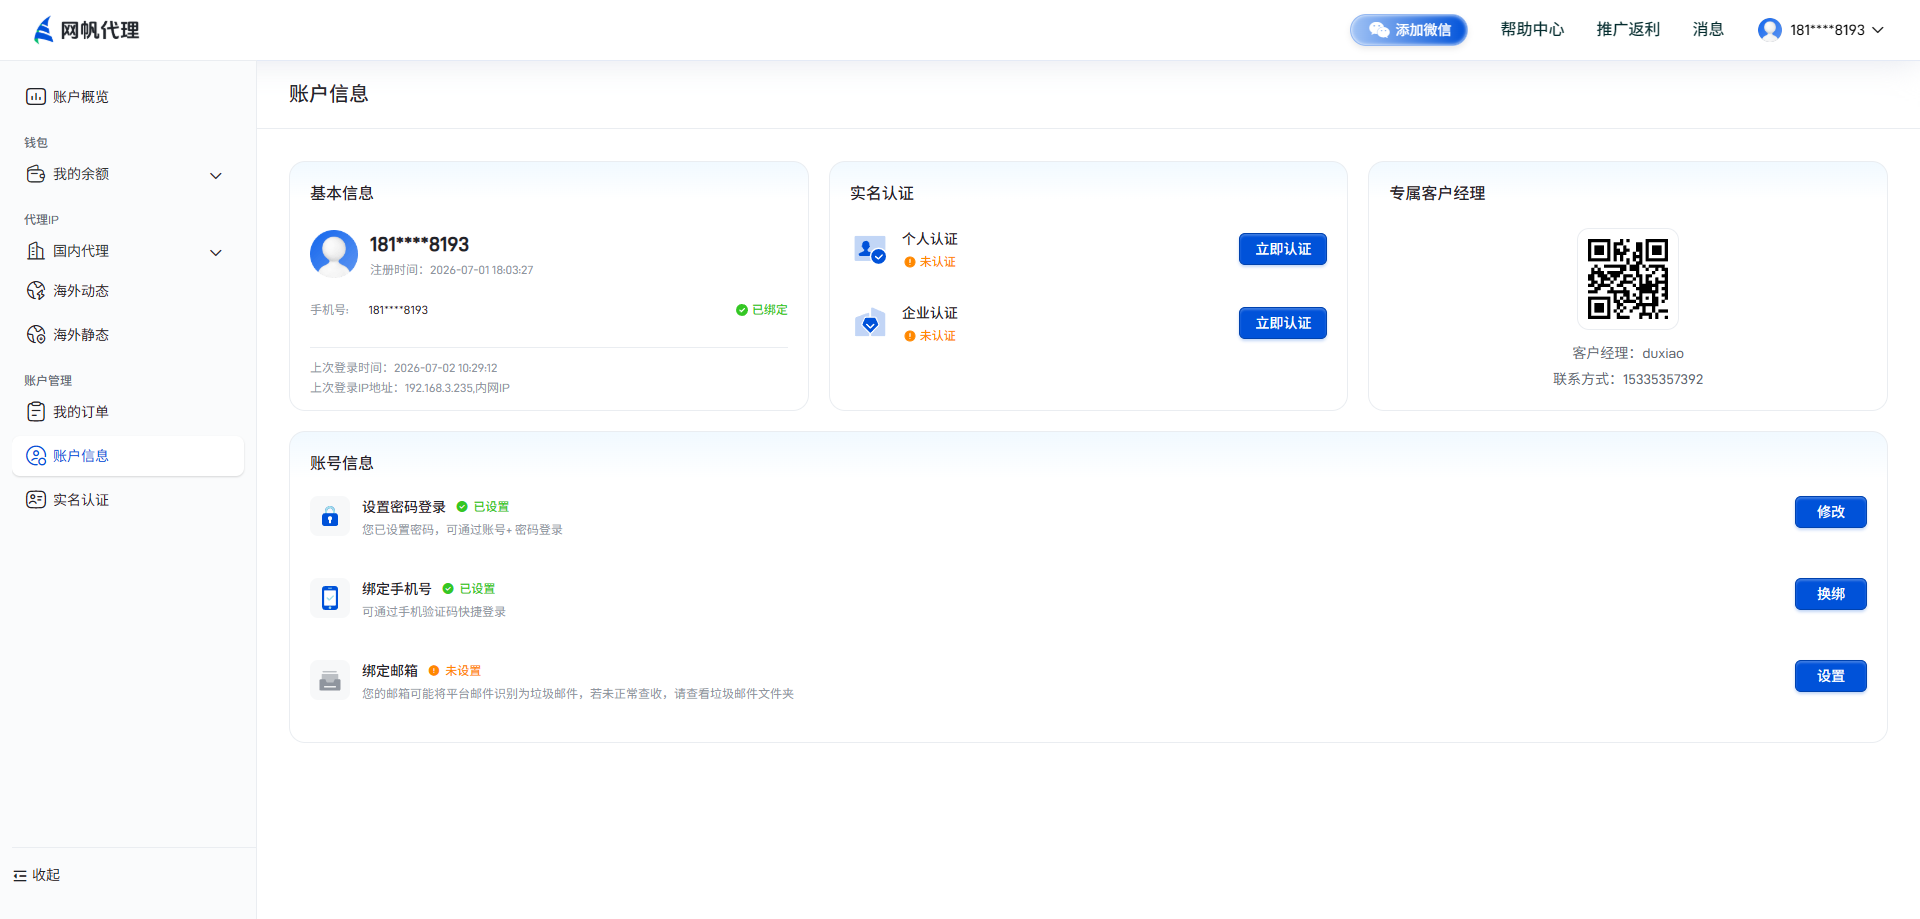The height and width of the screenshot is (919, 1920).
Task: Click the customer manager QR code
Action: point(1628,279)
